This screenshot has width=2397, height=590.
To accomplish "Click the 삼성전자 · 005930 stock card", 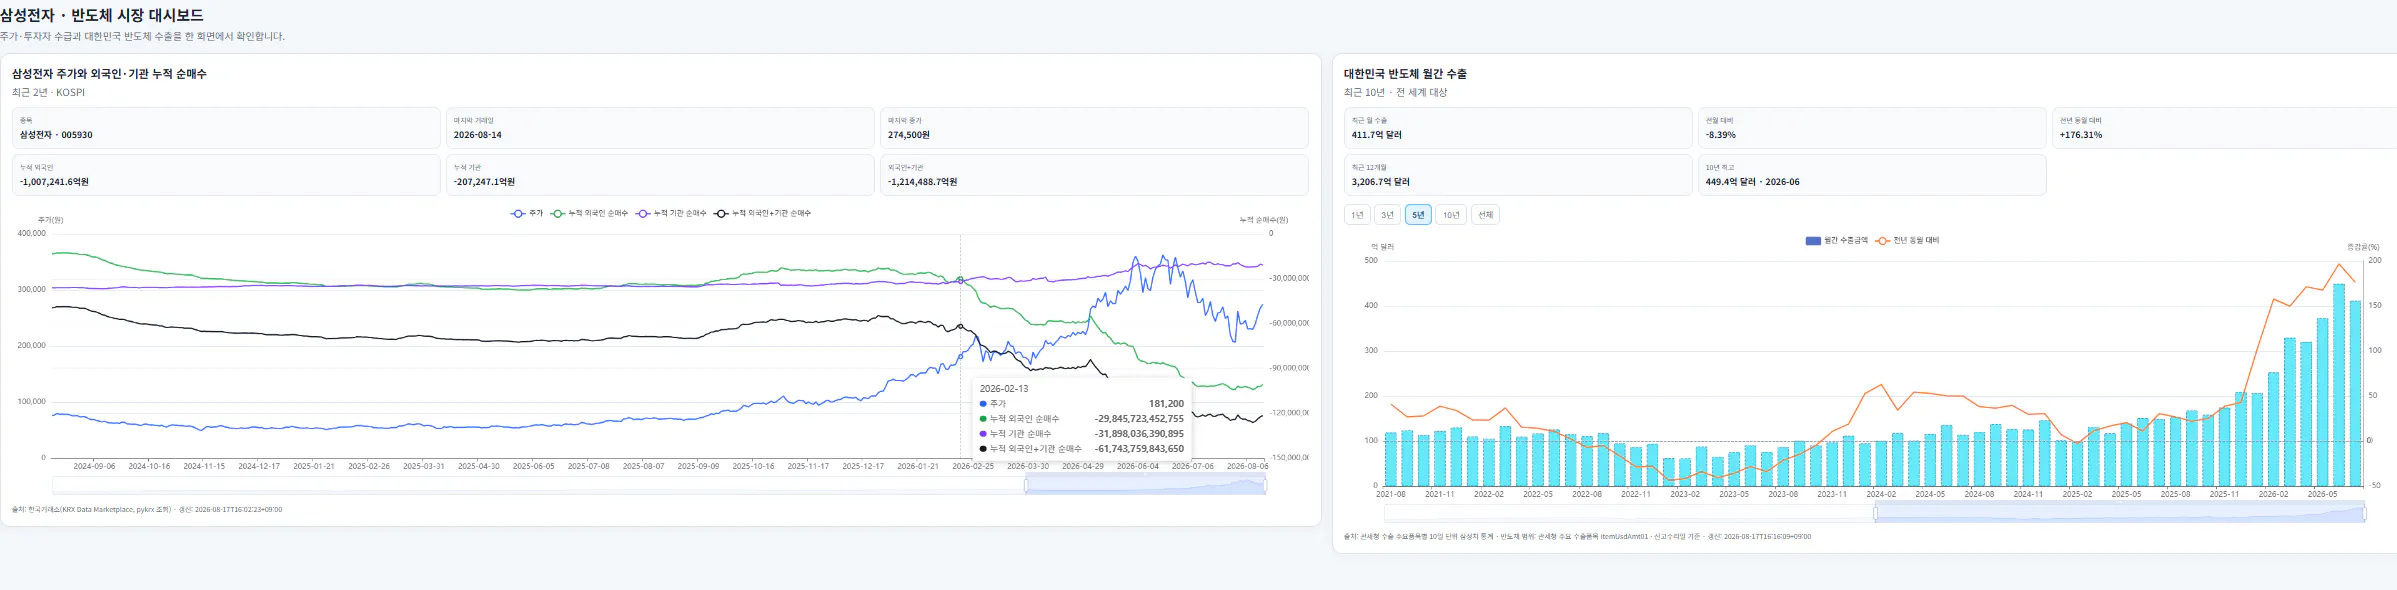I will [x=226, y=128].
